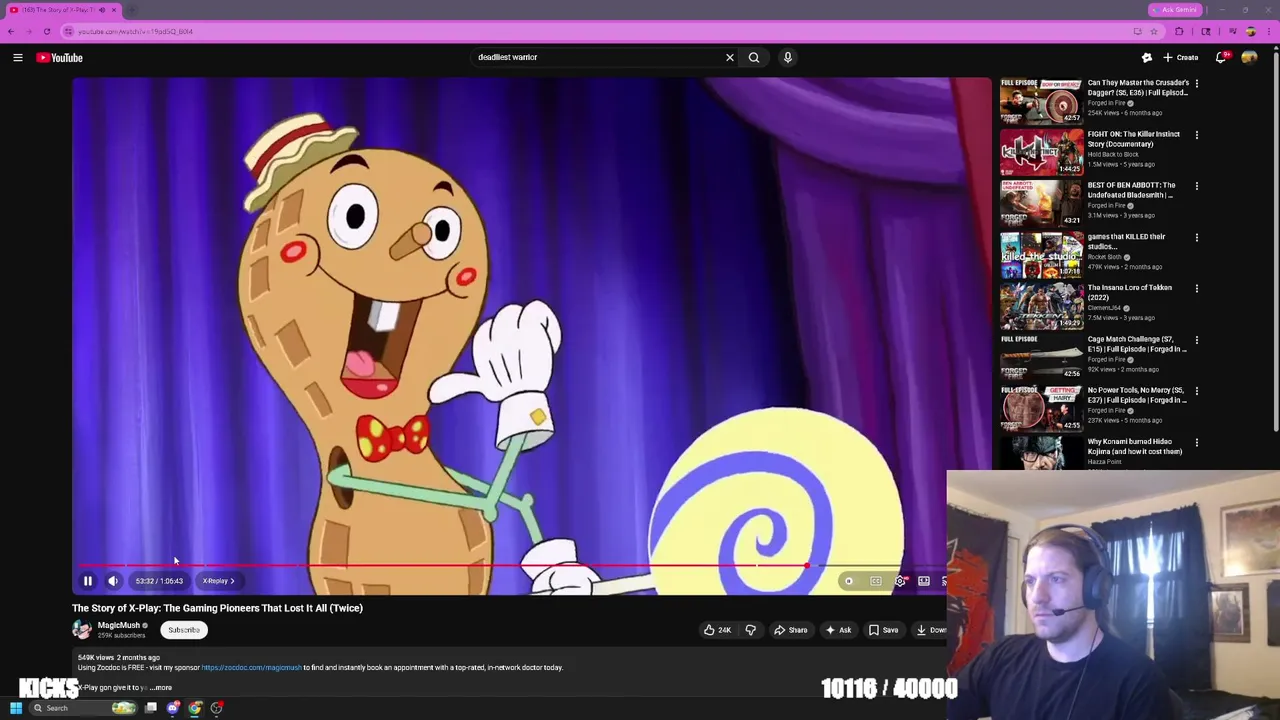Dislike the video
Screen dimensions: 1280x720
pyautogui.click(x=751, y=630)
